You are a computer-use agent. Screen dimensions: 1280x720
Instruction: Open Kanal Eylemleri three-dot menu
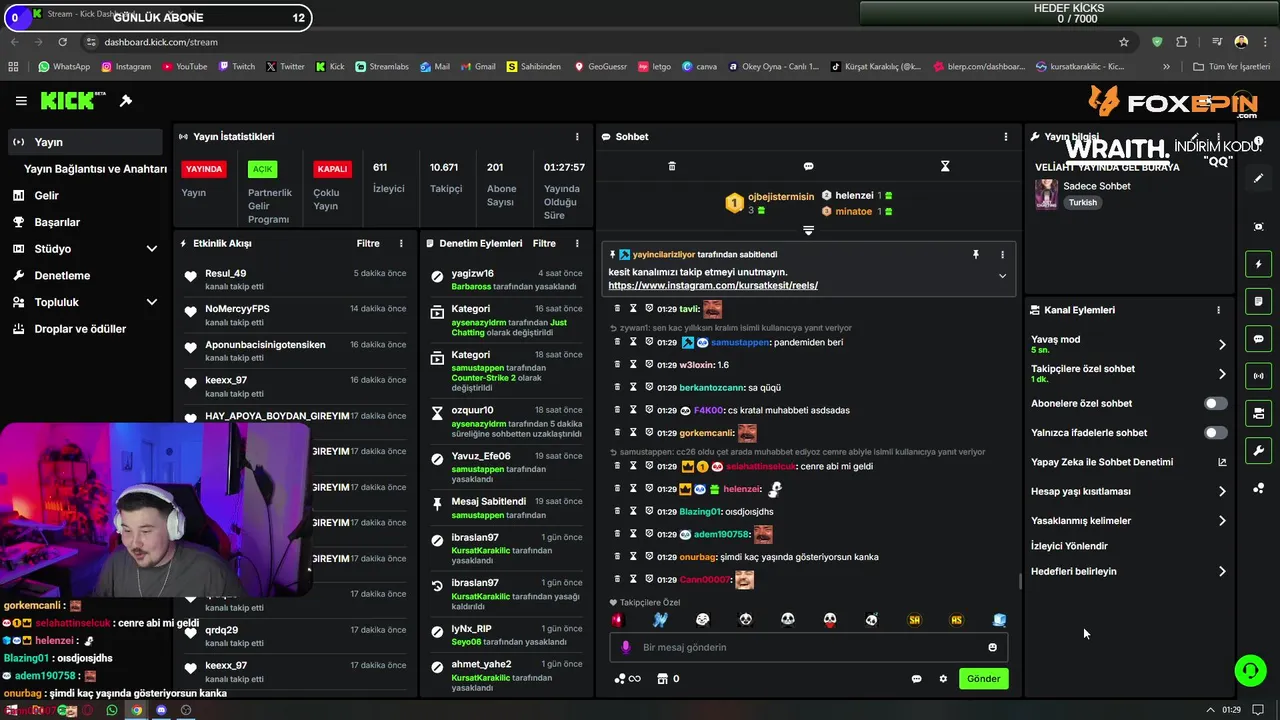point(1218,310)
